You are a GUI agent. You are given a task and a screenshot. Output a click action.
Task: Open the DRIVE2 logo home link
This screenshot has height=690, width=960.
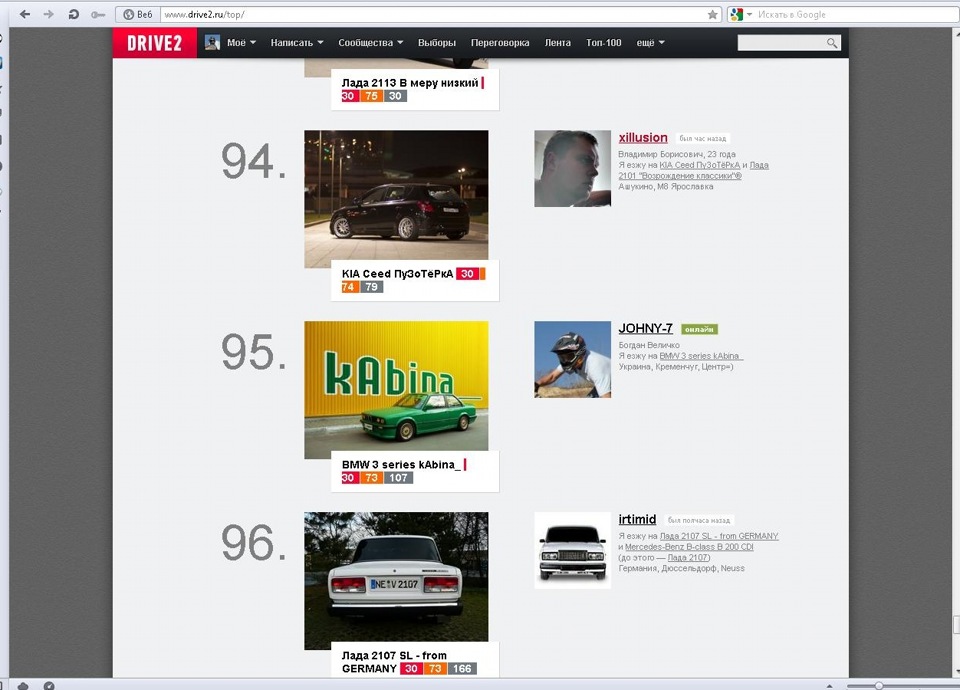[154, 43]
